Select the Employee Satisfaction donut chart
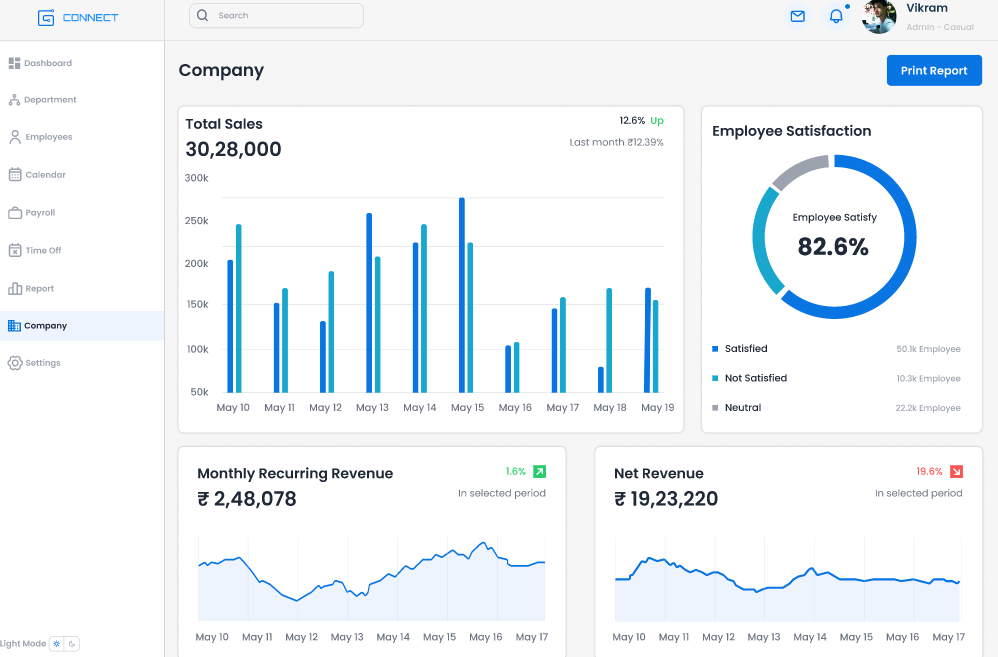This screenshot has height=657, width=998. [x=834, y=237]
